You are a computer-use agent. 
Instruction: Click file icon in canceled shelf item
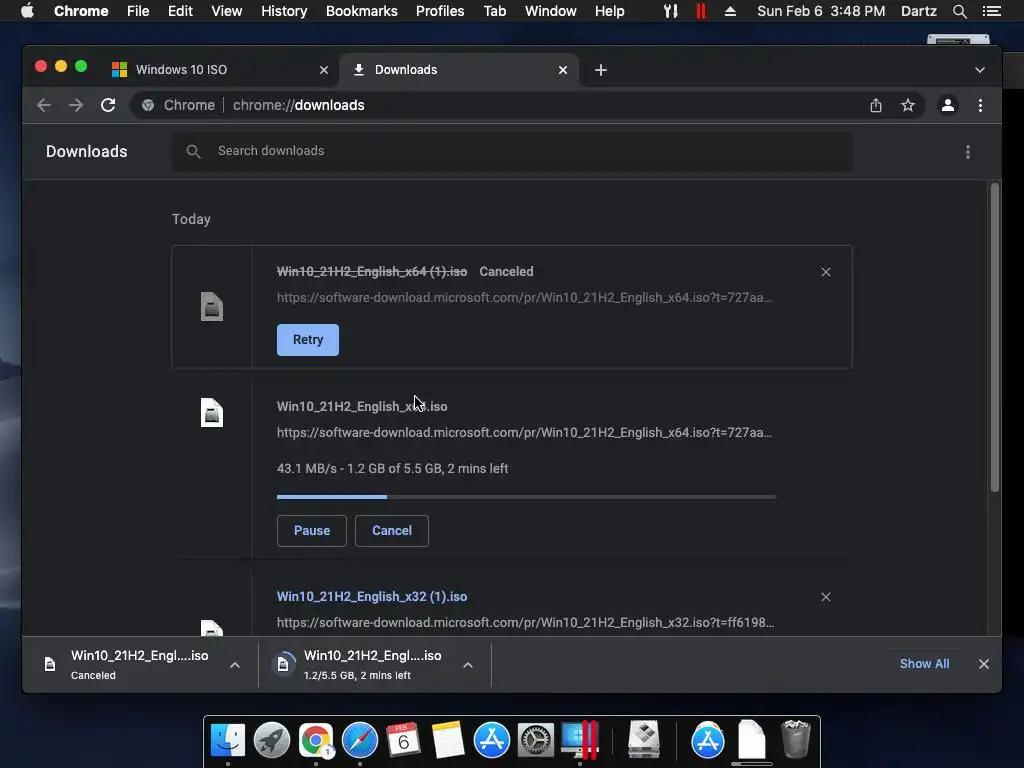click(x=50, y=665)
